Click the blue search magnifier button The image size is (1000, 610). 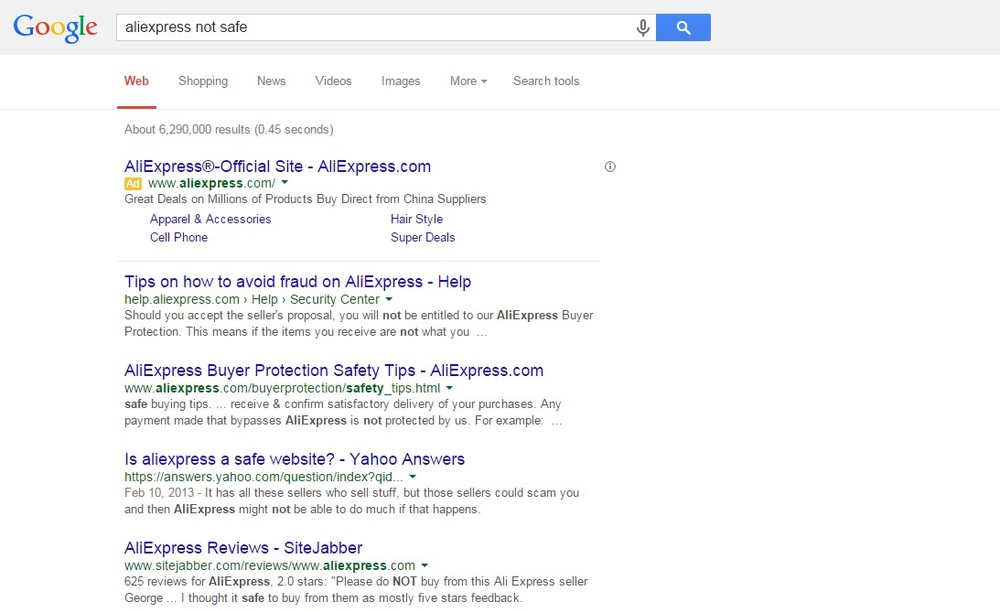pyautogui.click(x=683, y=27)
